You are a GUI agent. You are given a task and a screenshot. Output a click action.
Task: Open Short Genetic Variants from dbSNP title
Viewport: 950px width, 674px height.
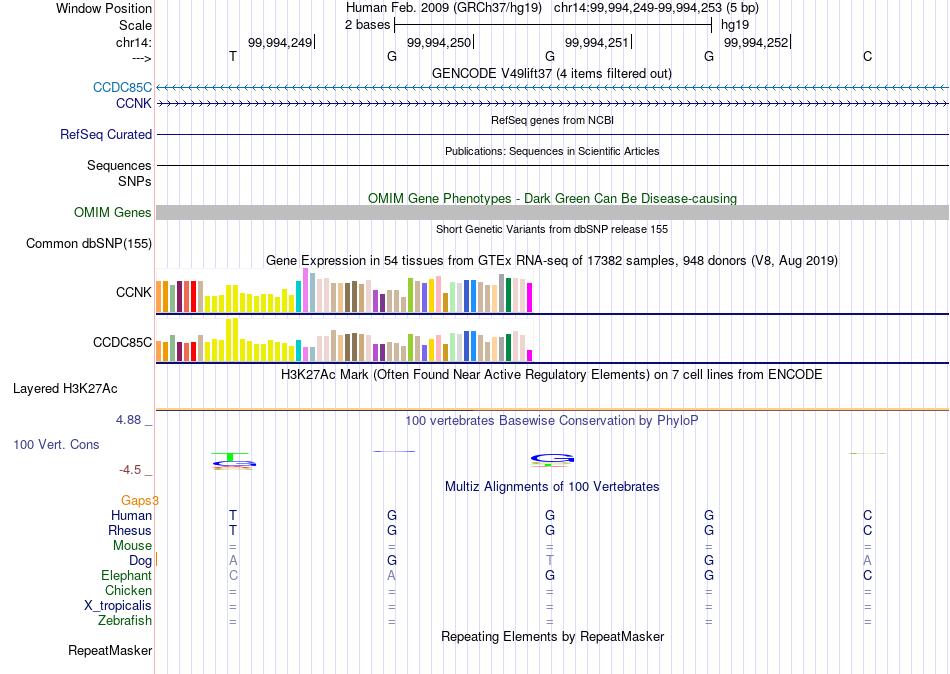[552, 229]
